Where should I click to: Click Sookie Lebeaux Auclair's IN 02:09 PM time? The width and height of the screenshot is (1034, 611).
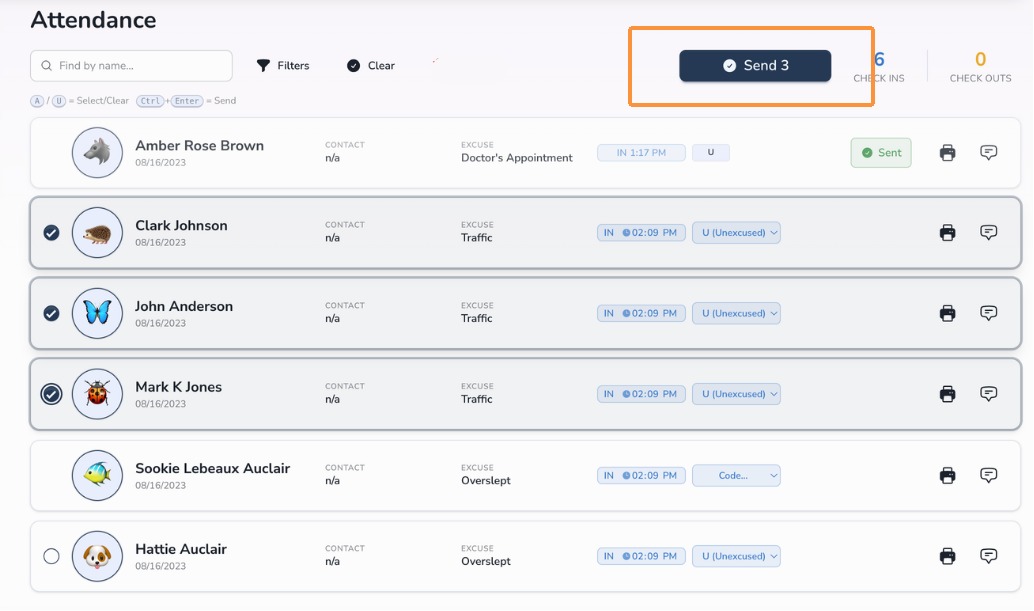(x=641, y=475)
